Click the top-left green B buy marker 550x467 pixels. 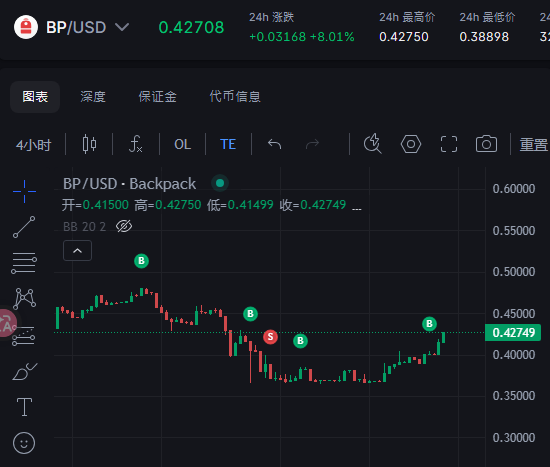pyautogui.click(x=141, y=261)
